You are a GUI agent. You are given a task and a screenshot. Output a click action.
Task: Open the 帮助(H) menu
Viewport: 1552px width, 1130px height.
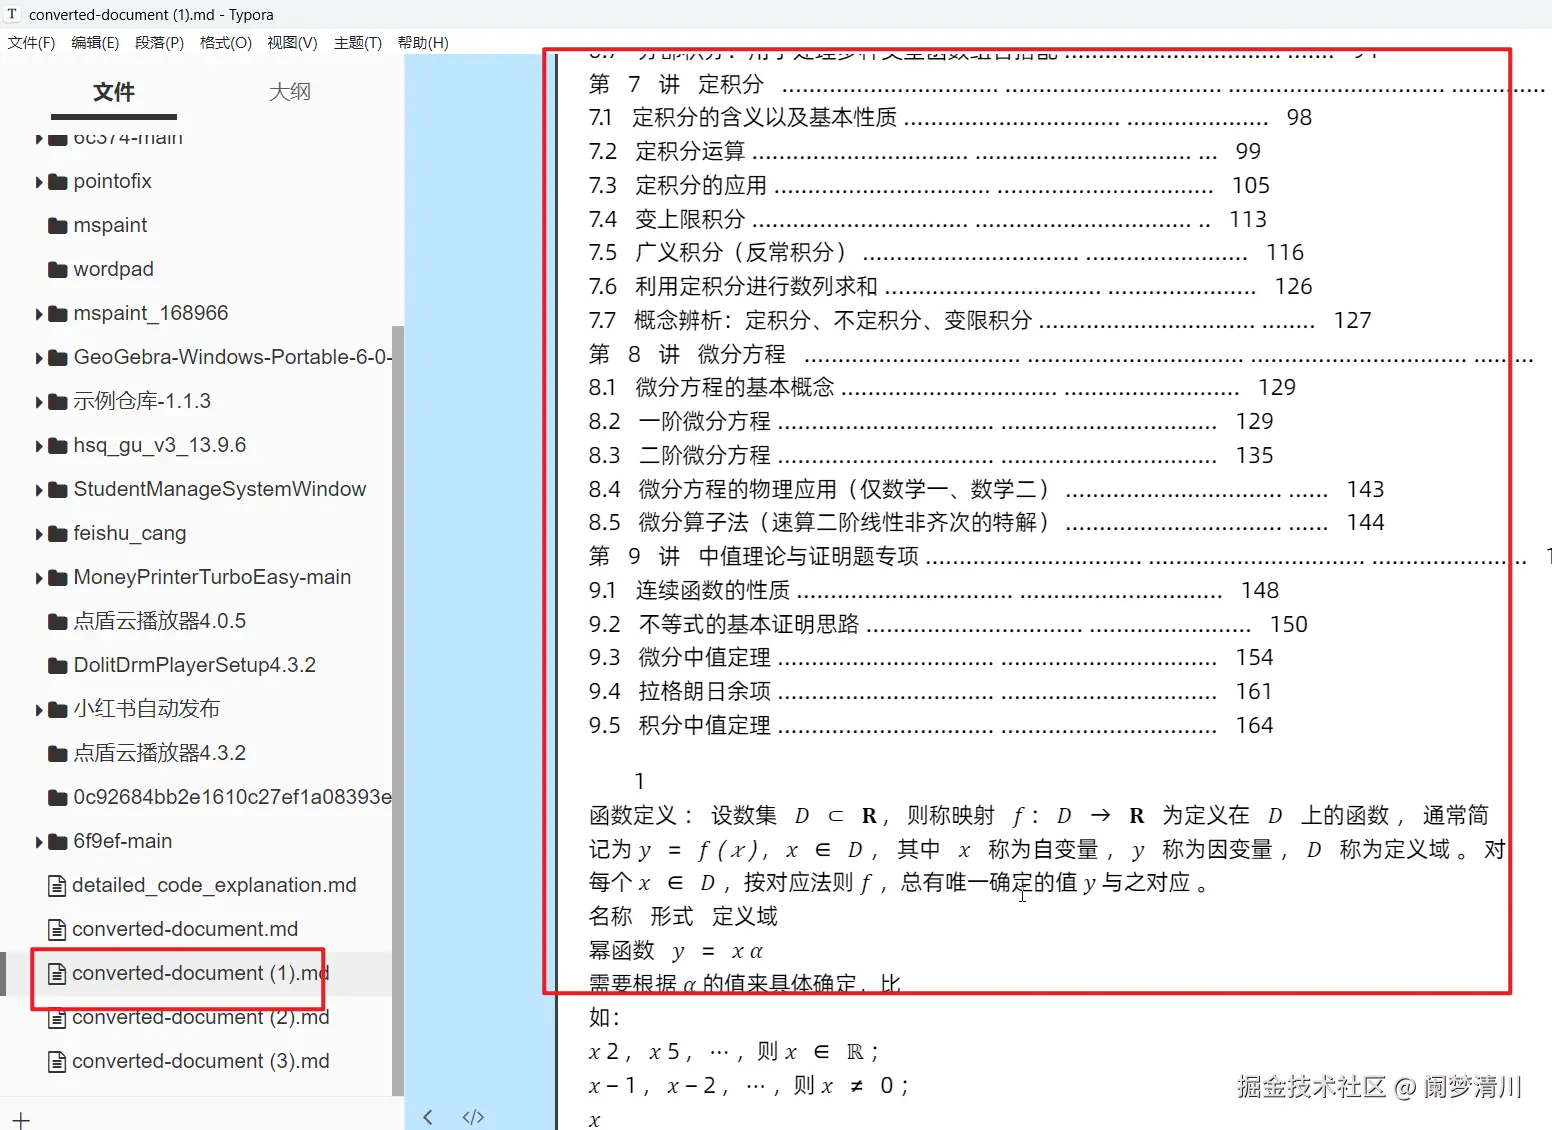click(x=423, y=43)
